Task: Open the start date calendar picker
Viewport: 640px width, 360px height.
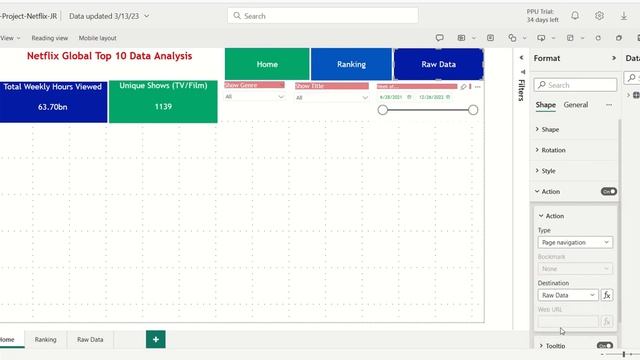Action: [x=409, y=97]
